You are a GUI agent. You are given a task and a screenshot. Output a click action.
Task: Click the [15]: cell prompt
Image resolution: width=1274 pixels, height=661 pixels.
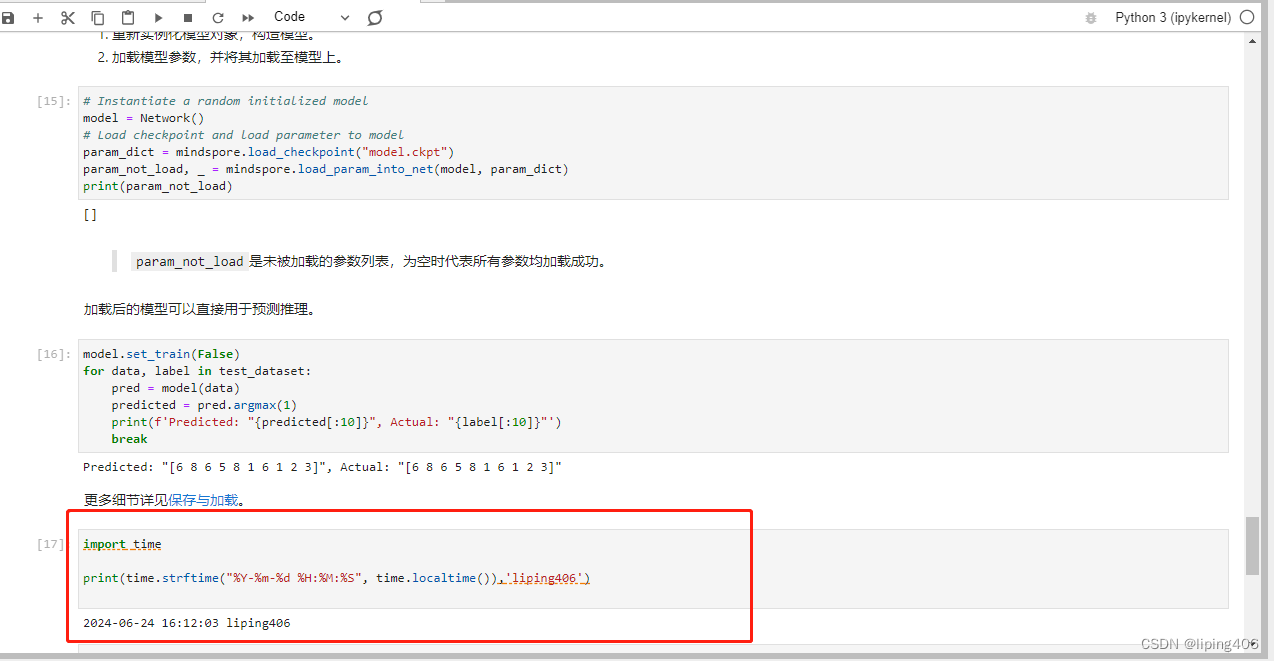point(54,101)
